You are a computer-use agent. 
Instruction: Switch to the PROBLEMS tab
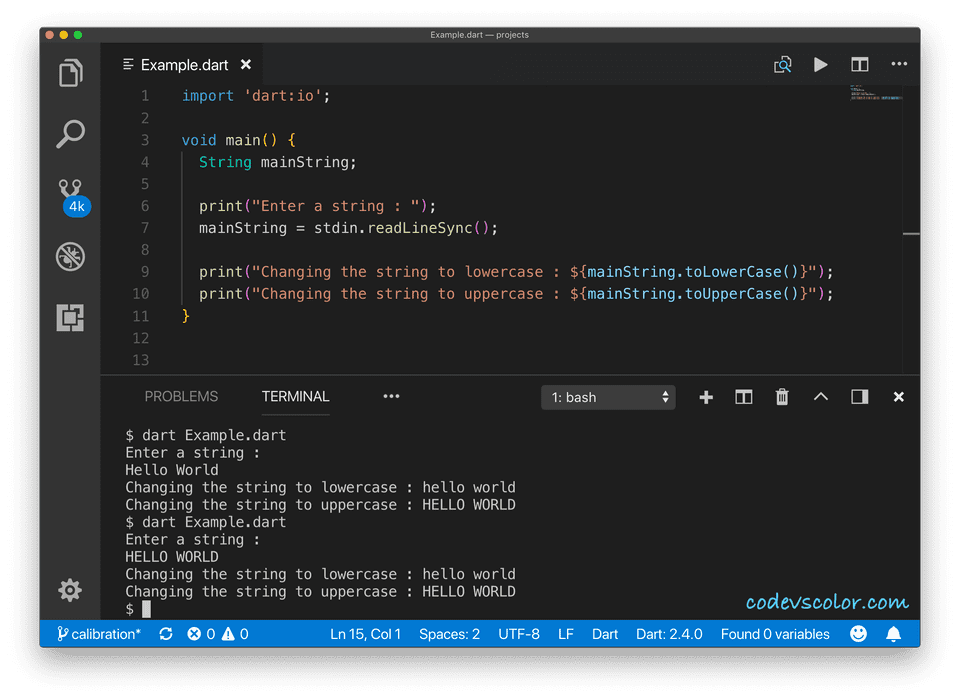pyautogui.click(x=180, y=396)
